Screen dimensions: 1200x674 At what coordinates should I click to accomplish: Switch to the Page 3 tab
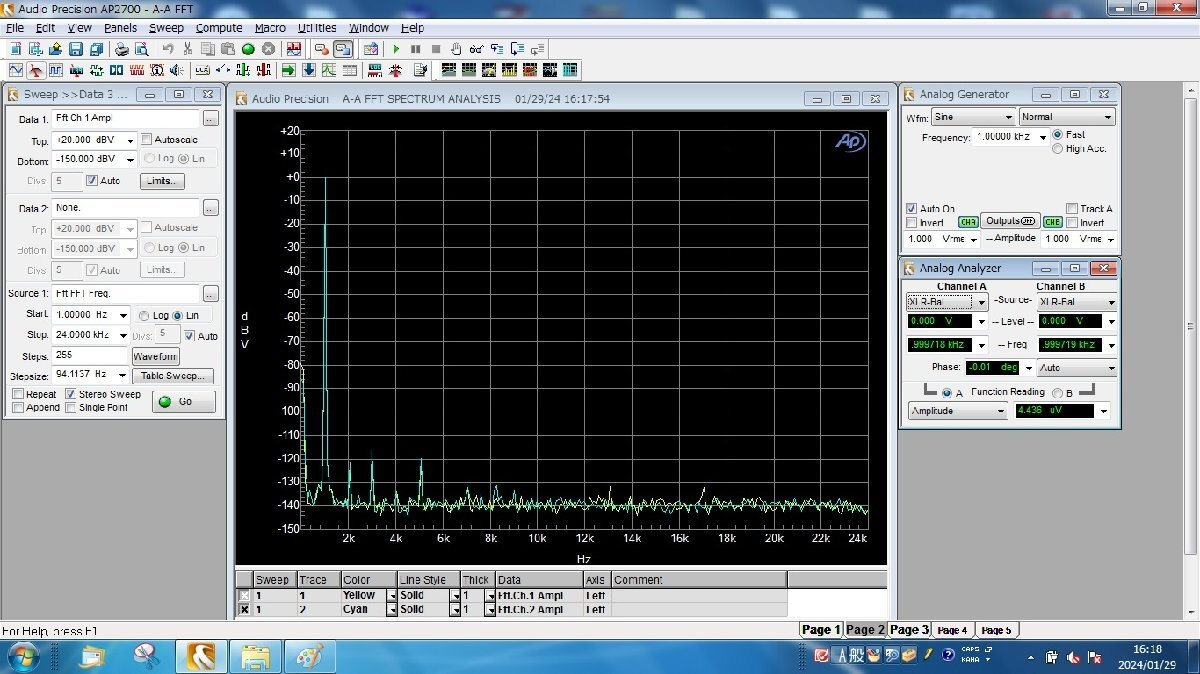click(909, 630)
